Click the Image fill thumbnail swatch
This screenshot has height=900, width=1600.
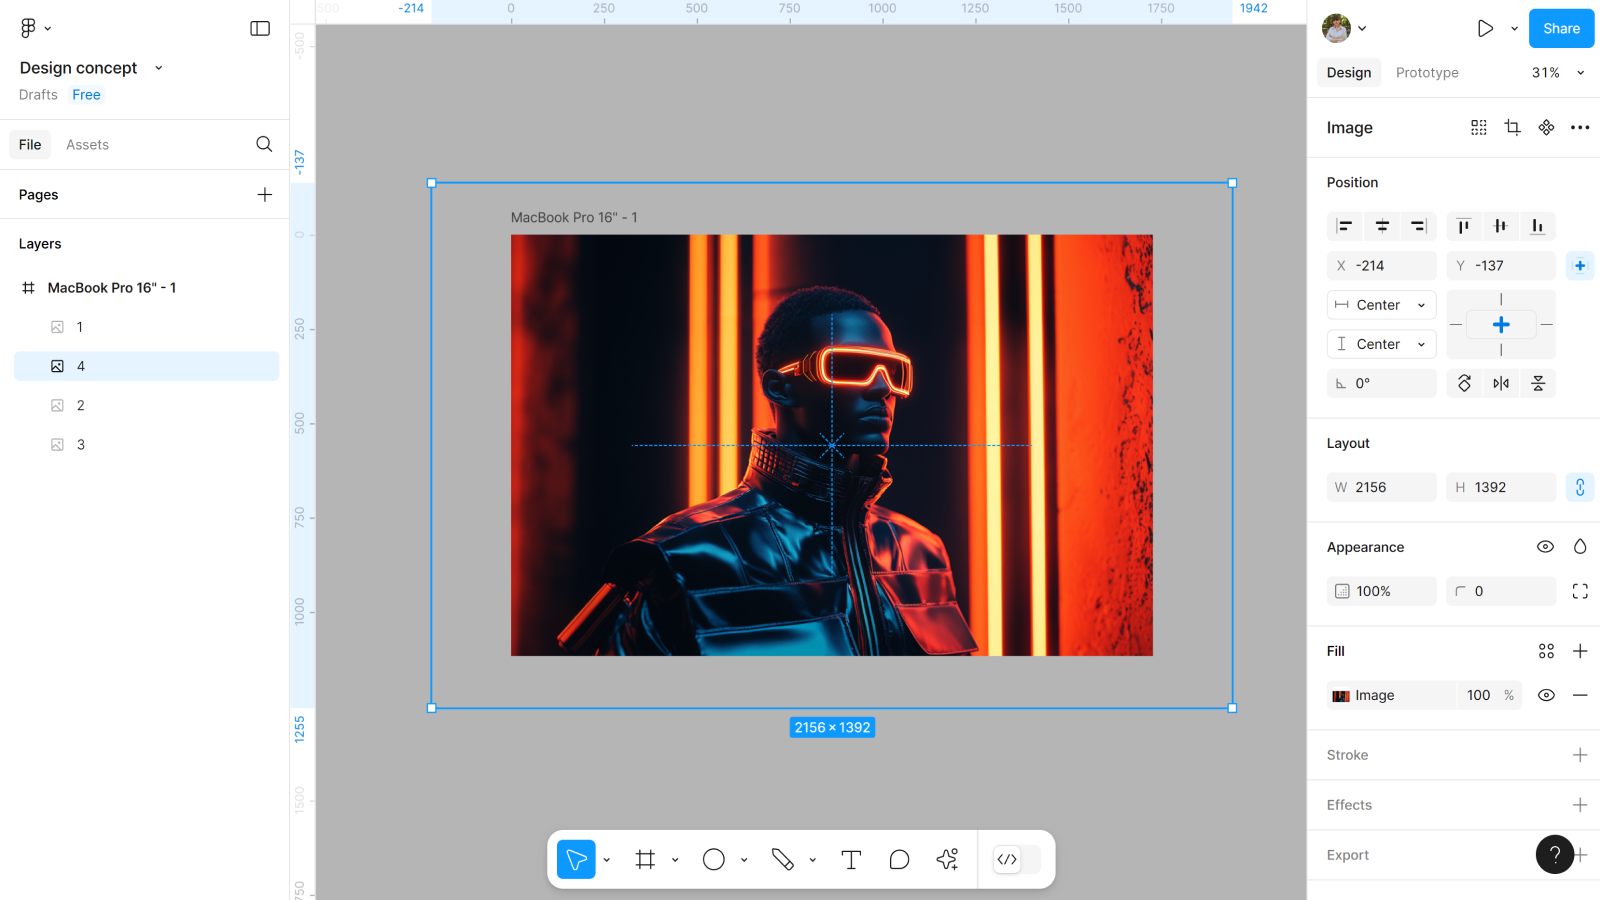pyautogui.click(x=1341, y=696)
